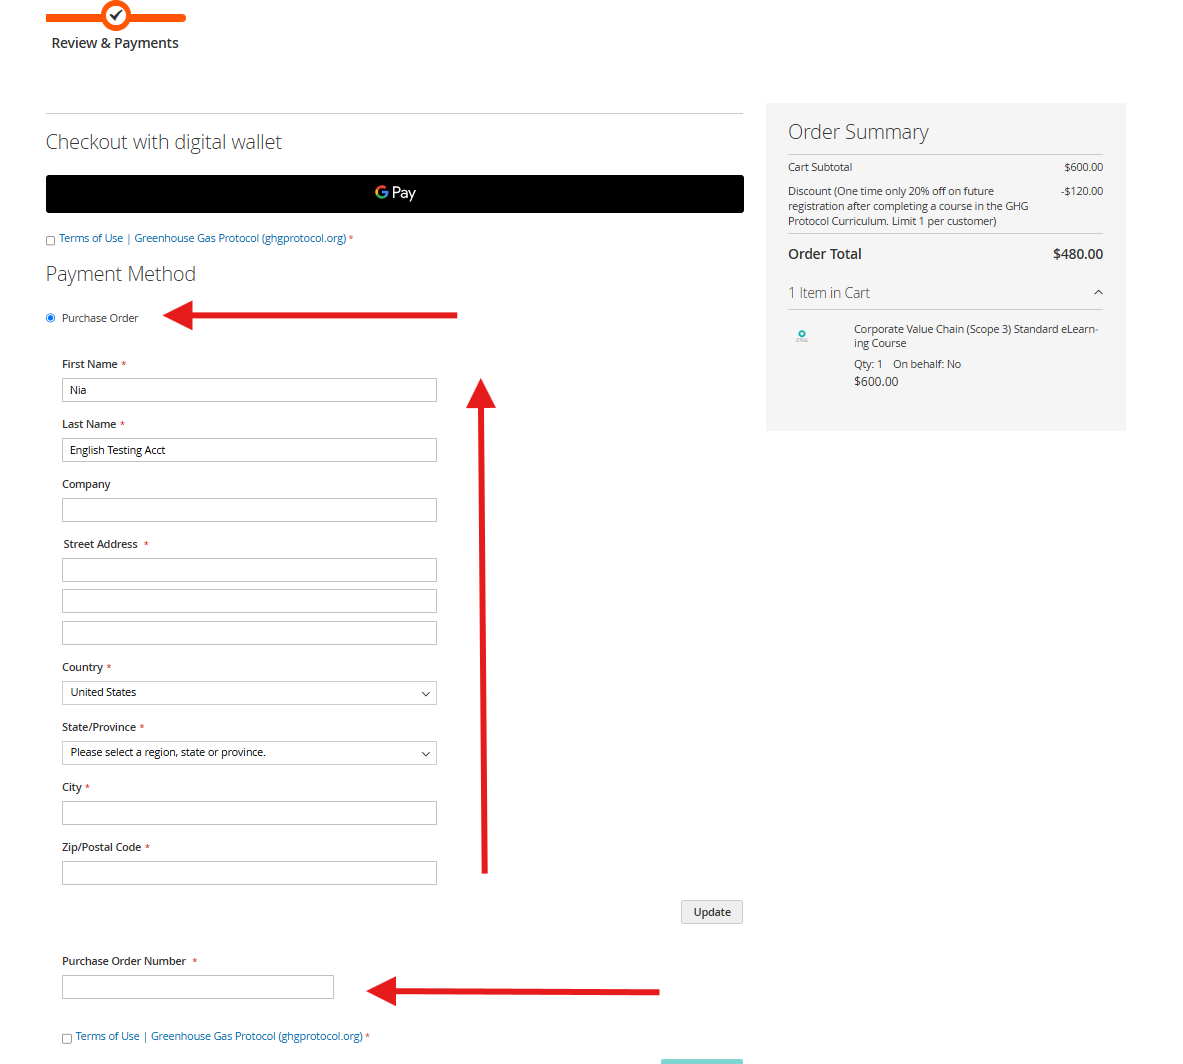Open the Country dropdown
Viewport: 1183px width, 1064px height.
pyautogui.click(x=249, y=693)
